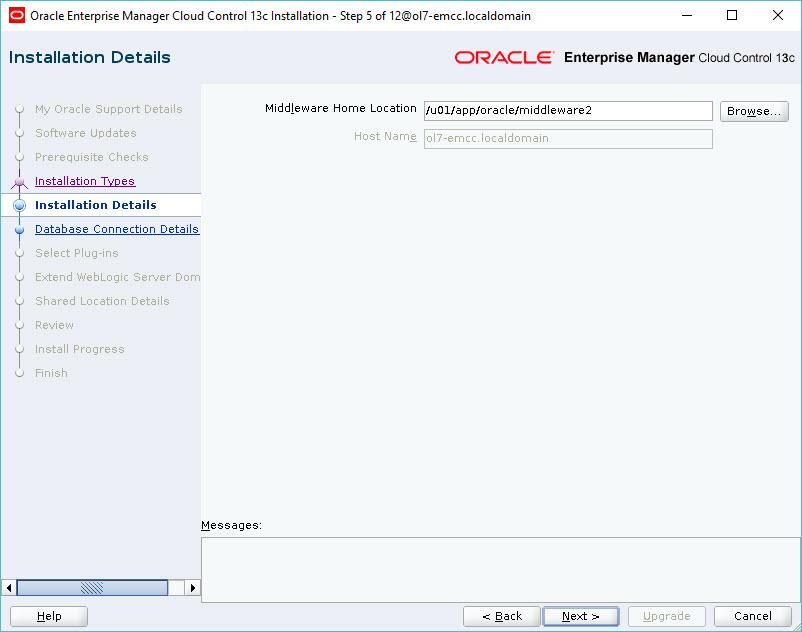802x632 pixels.
Task: Click the Host Name field
Action: [x=568, y=139]
